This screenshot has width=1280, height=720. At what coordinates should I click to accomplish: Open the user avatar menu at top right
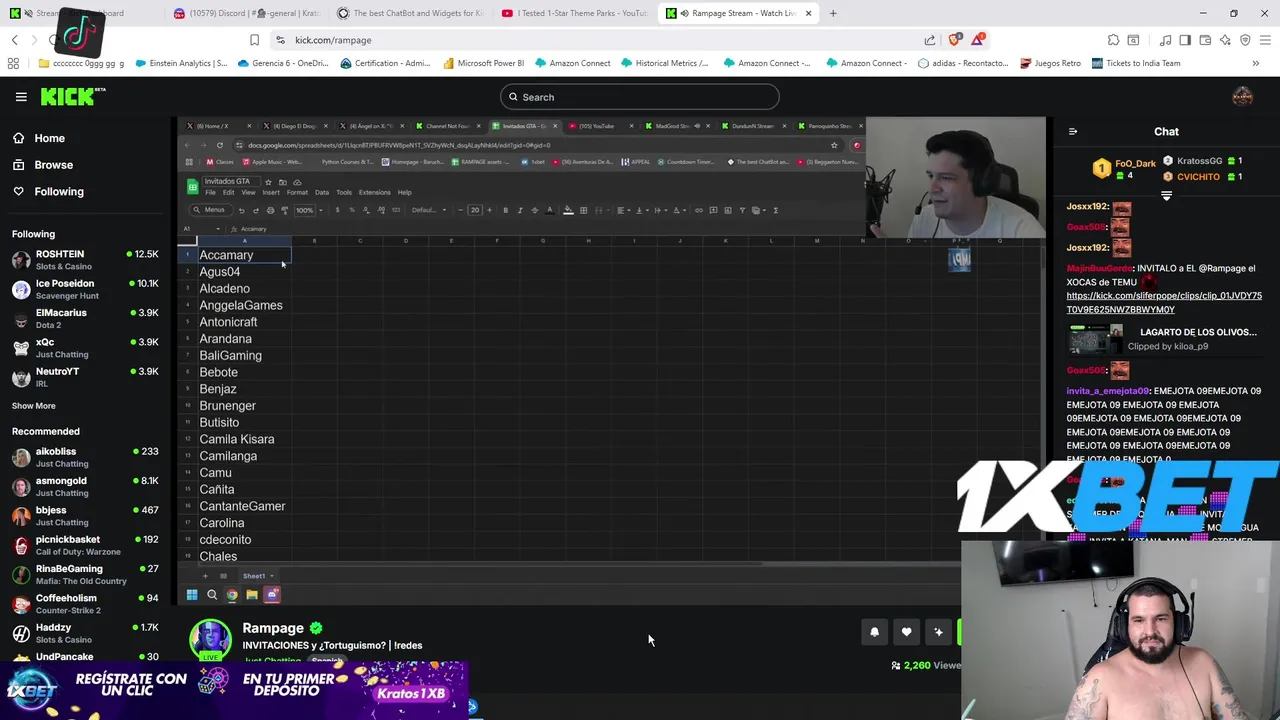coord(1242,96)
